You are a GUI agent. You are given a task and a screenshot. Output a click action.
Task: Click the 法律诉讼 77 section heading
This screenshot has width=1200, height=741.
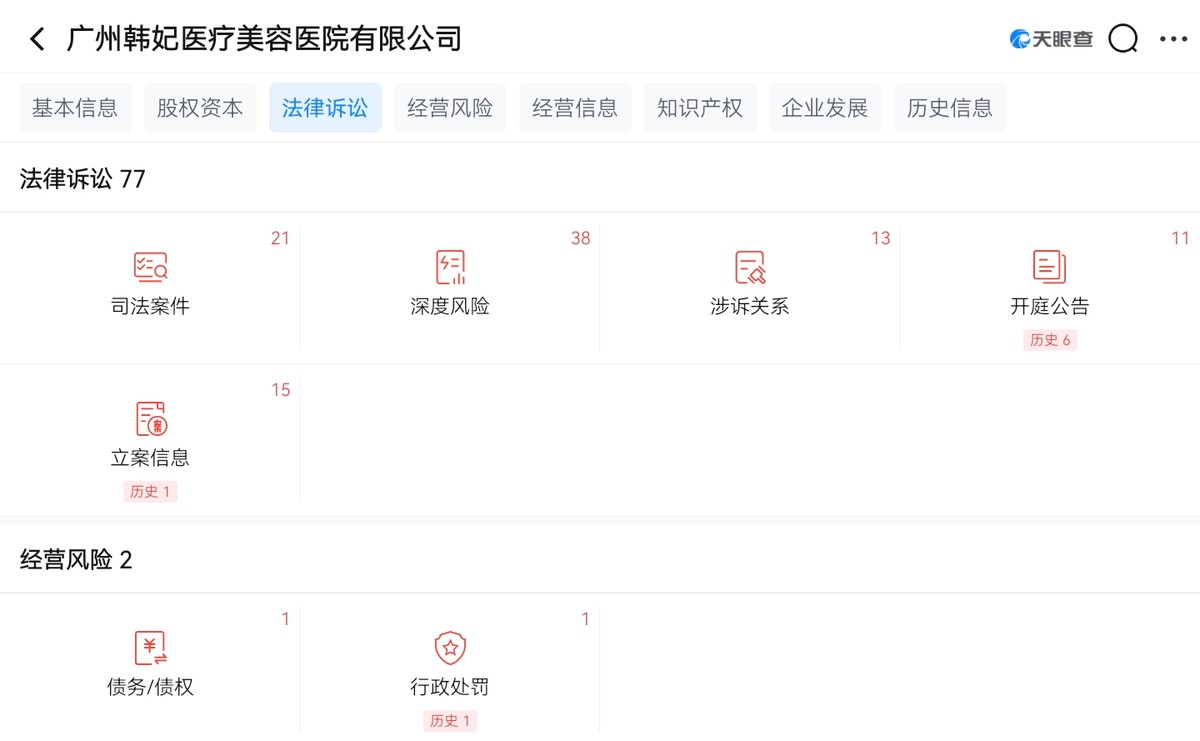coord(83,179)
